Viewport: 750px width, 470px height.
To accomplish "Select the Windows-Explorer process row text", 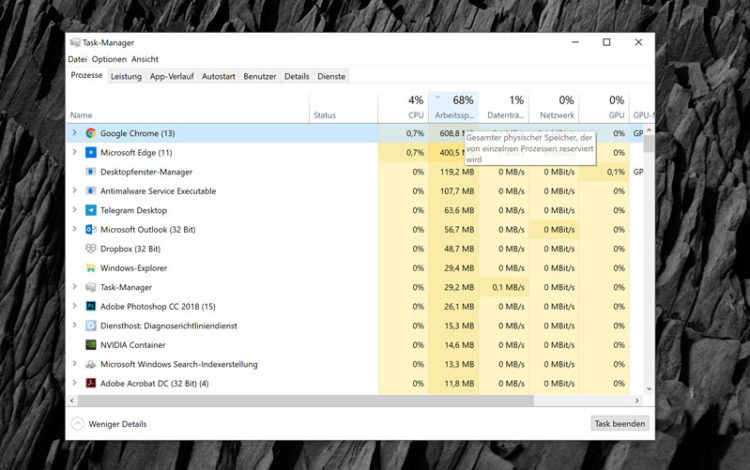I will click(x=133, y=268).
